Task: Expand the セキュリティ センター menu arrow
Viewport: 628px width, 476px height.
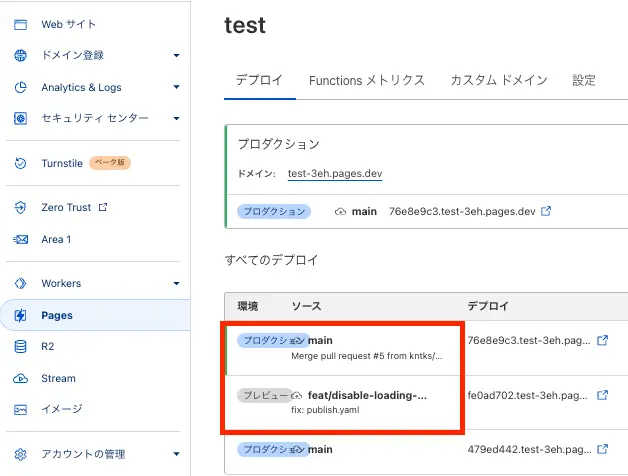Action: point(176,118)
